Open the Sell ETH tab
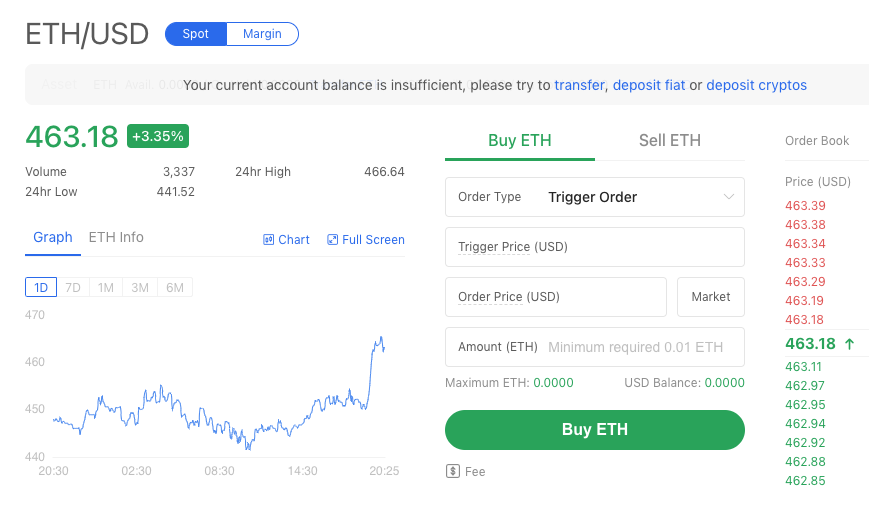Viewport: 869px width, 514px height. point(670,141)
